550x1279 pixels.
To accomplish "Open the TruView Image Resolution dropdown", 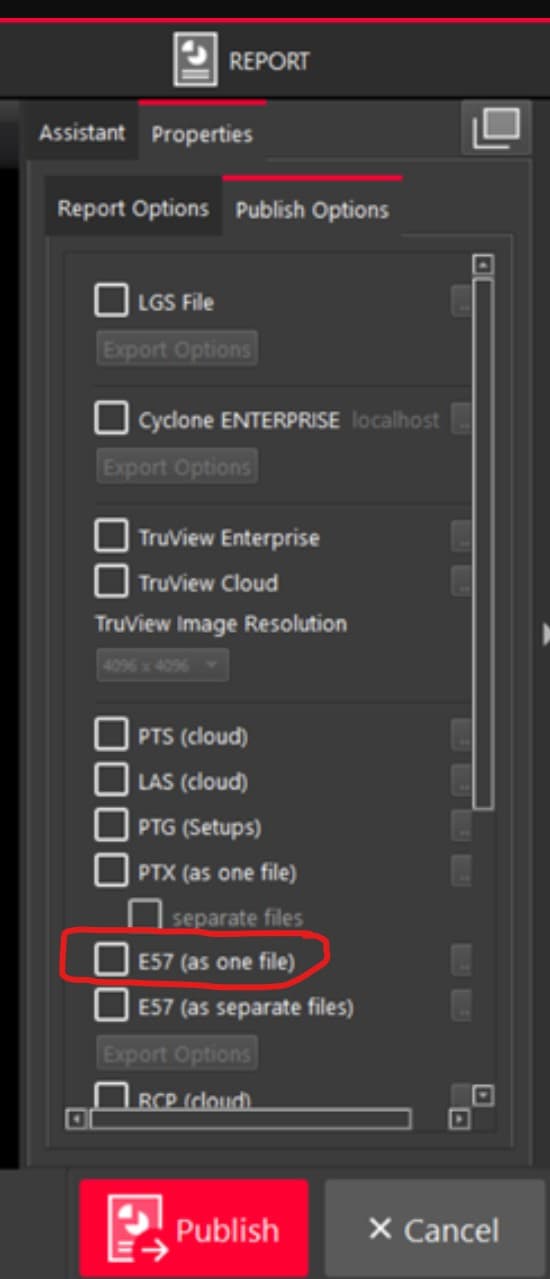I will pyautogui.click(x=162, y=665).
